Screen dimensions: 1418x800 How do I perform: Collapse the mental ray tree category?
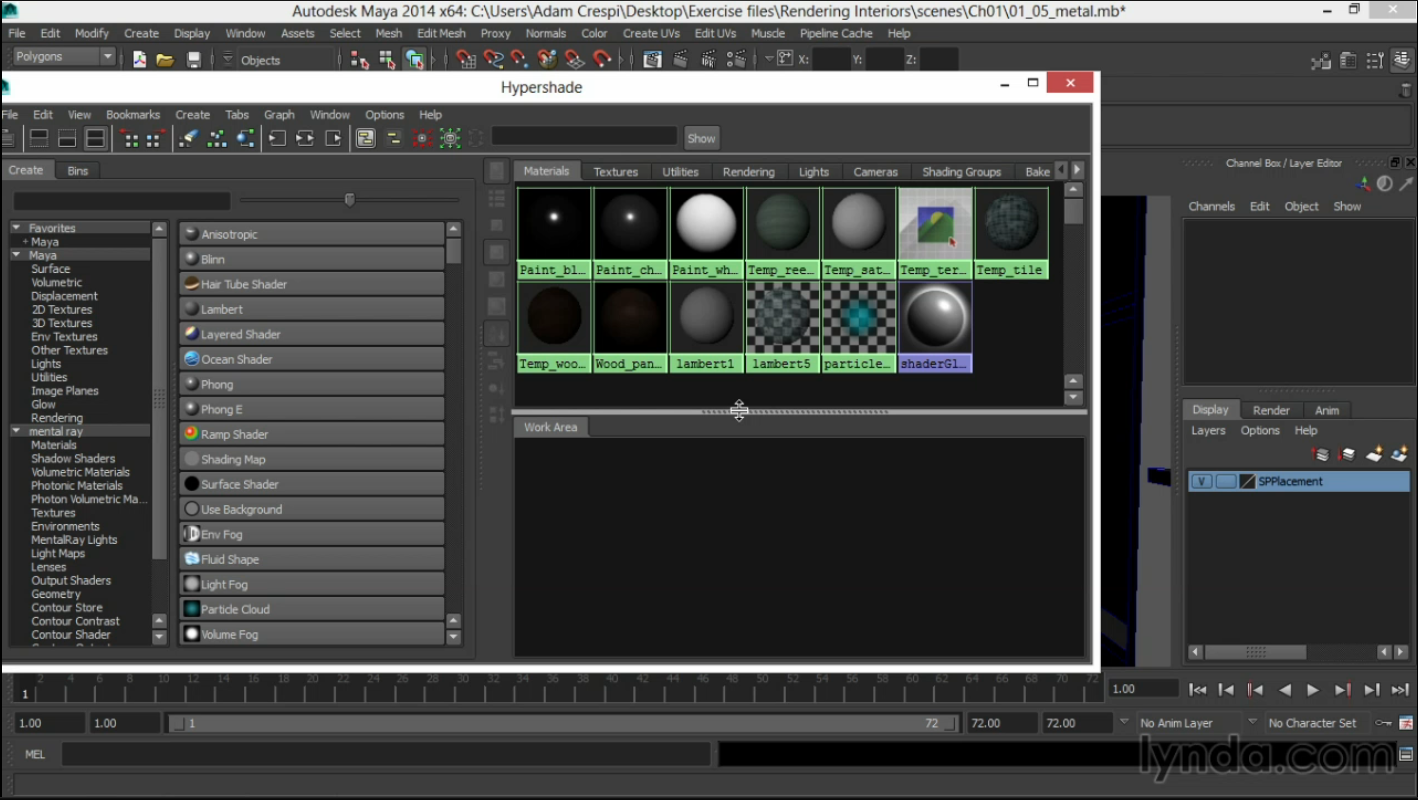pos(17,431)
